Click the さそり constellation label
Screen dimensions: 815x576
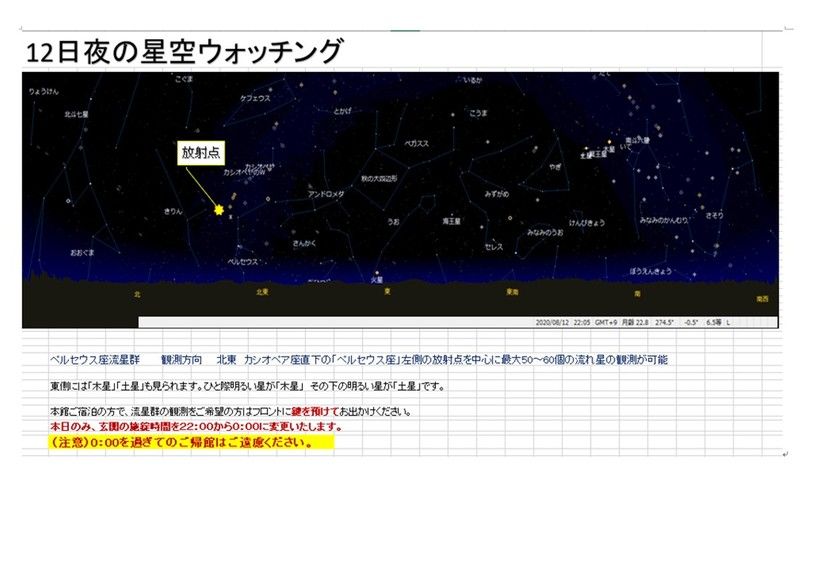pos(714,215)
